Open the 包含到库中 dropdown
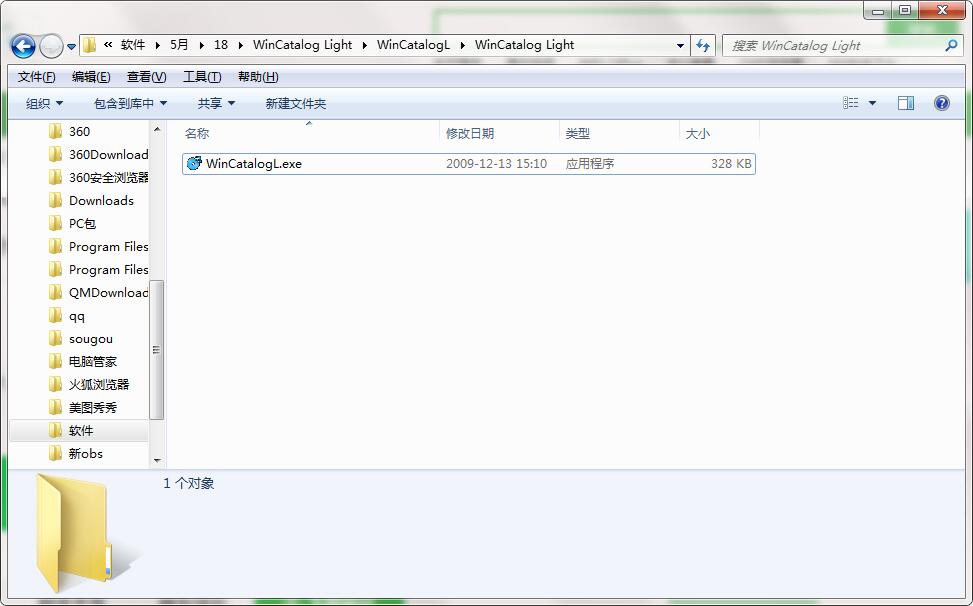 (x=130, y=104)
